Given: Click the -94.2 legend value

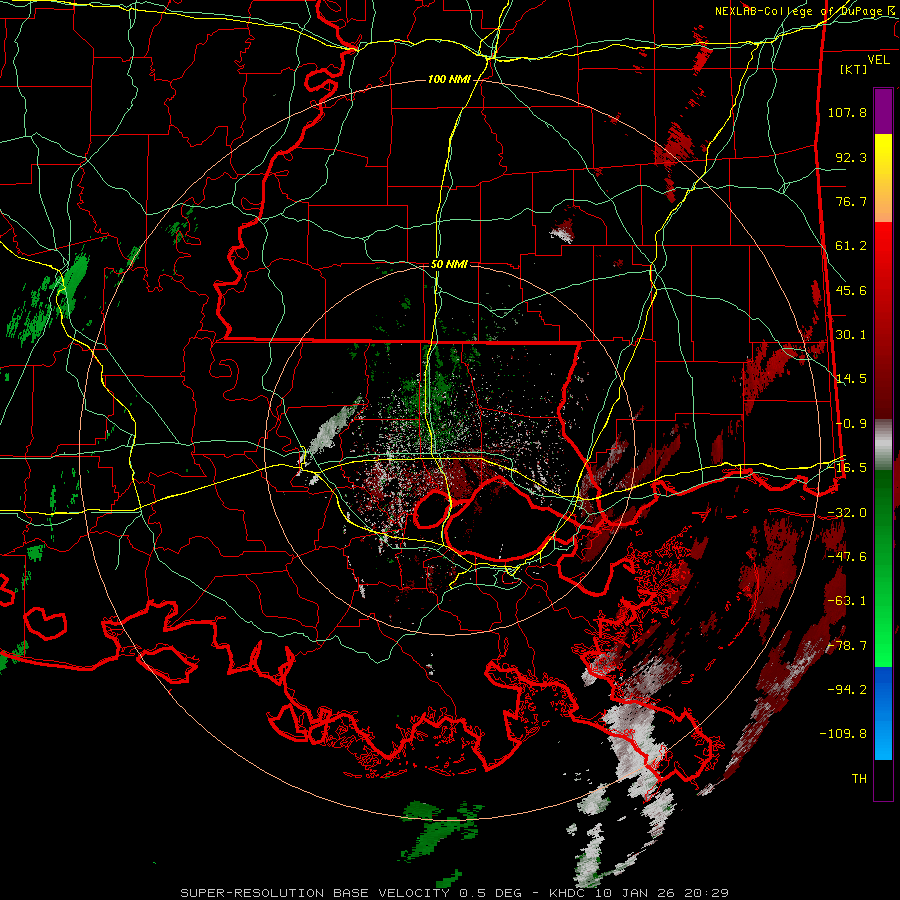Looking at the screenshot, I should coord(847,689).
